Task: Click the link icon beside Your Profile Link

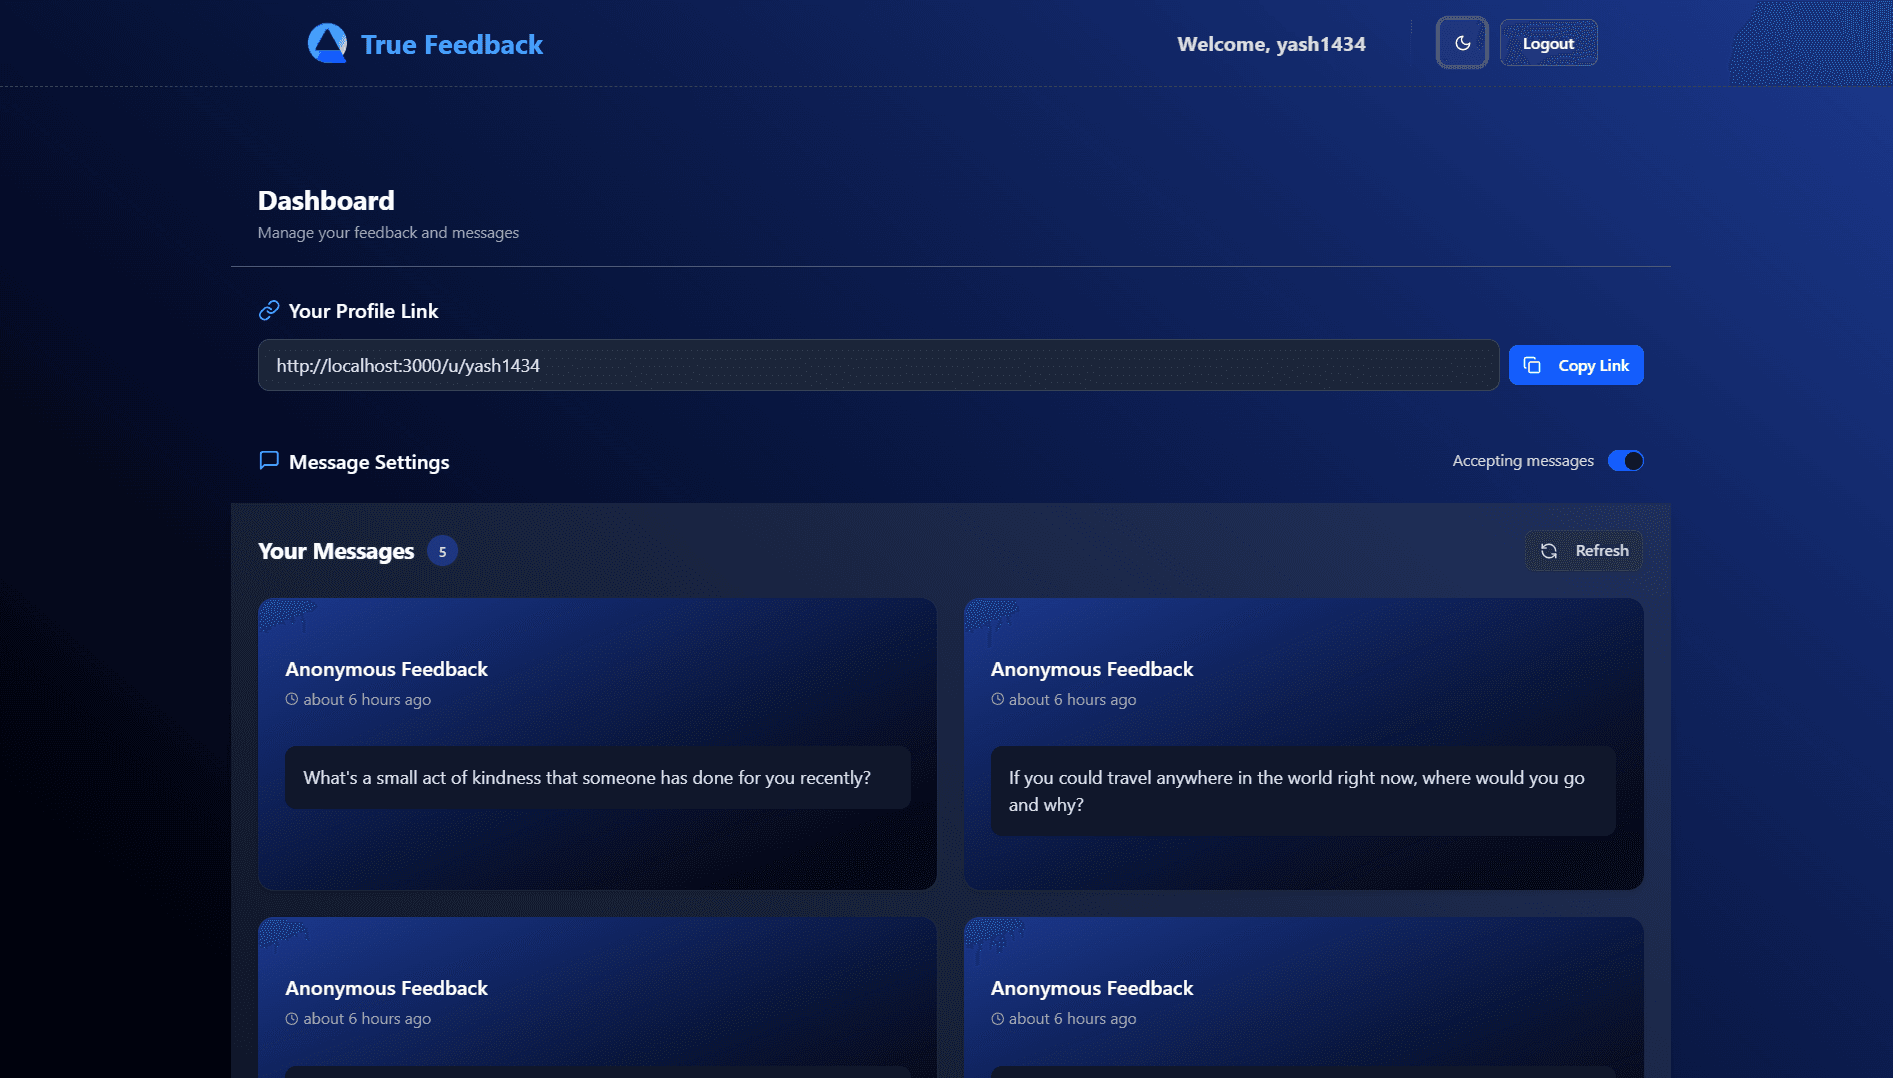Action: tap(268, 310)
